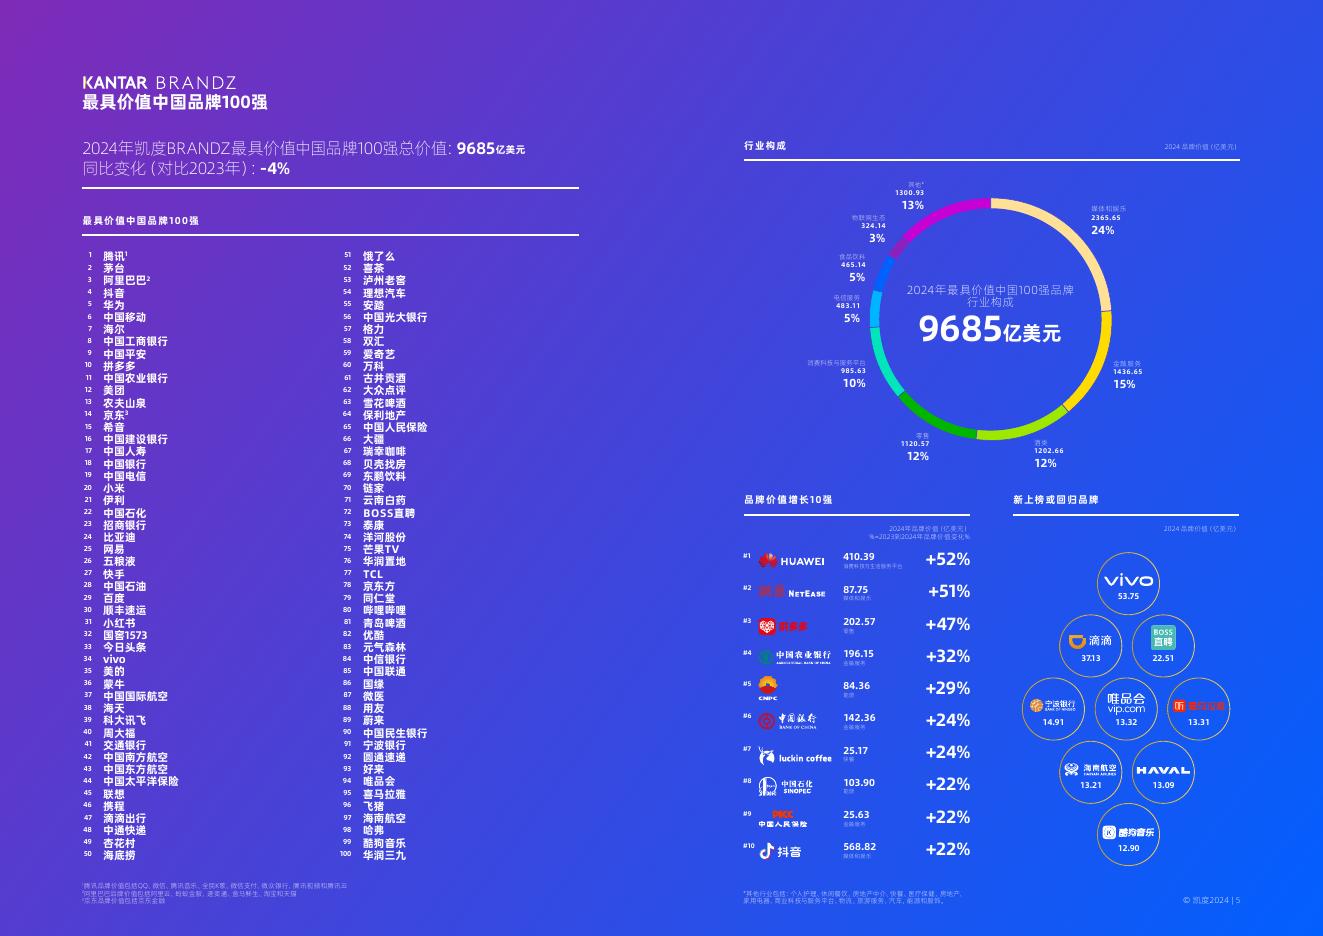
Task: Click the red Pinduoduo logo at growth rank 3
Action: [x=783, y=626]
